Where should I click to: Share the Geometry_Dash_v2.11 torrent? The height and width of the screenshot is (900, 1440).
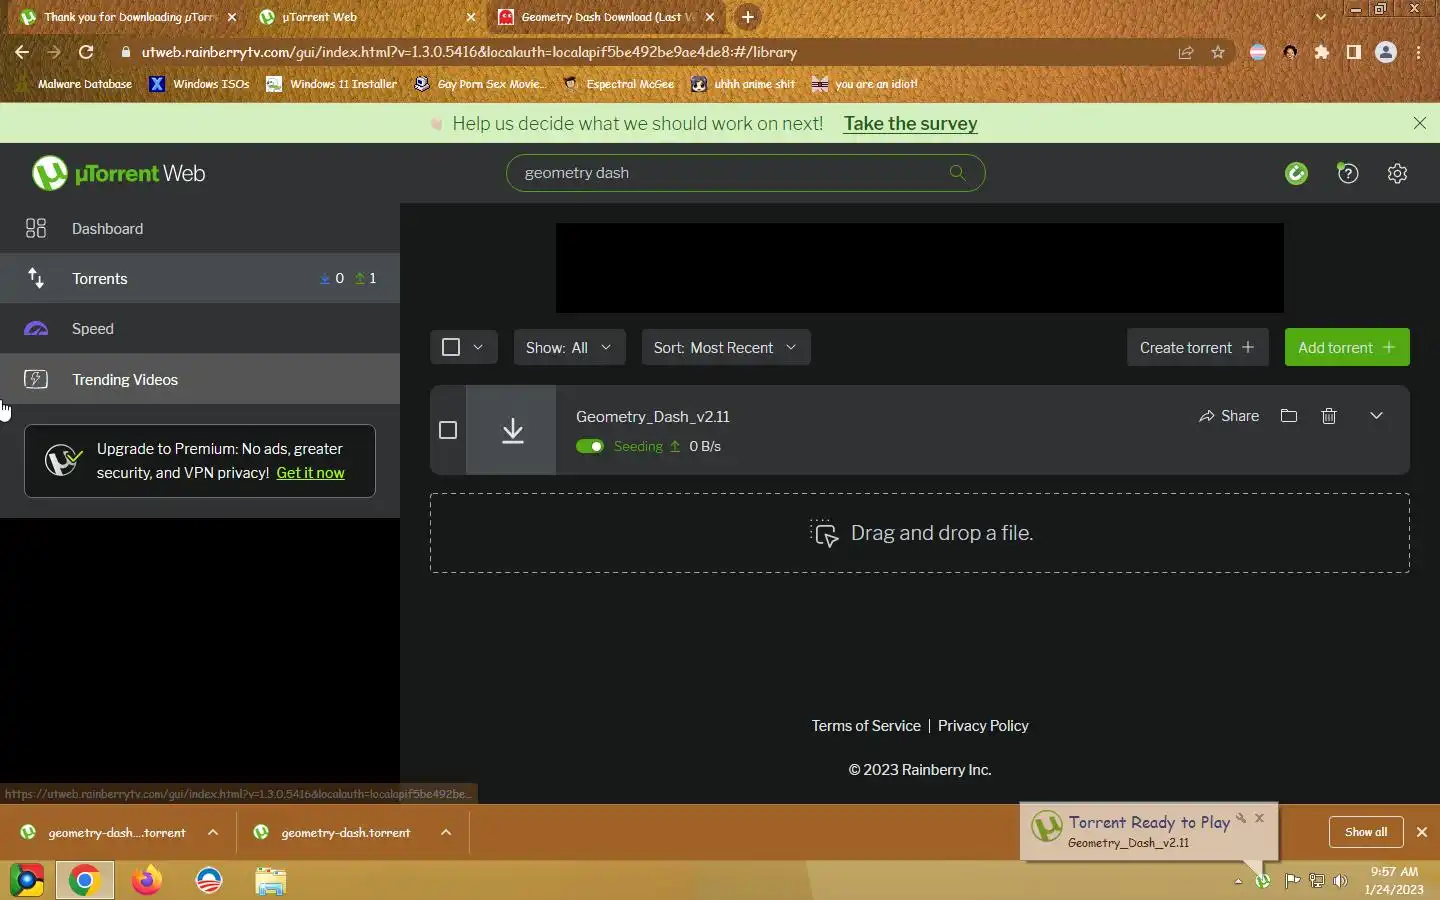[1229, 416]
